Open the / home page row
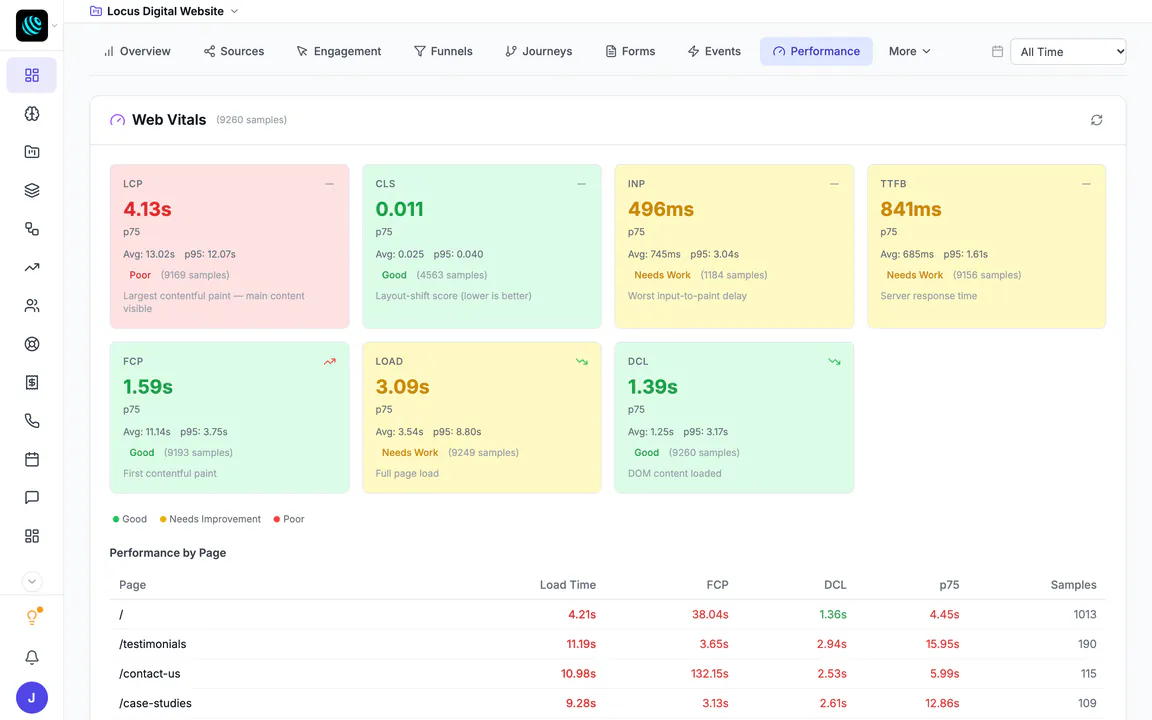This screenshot has height=720, width=1152. [607, 614]
